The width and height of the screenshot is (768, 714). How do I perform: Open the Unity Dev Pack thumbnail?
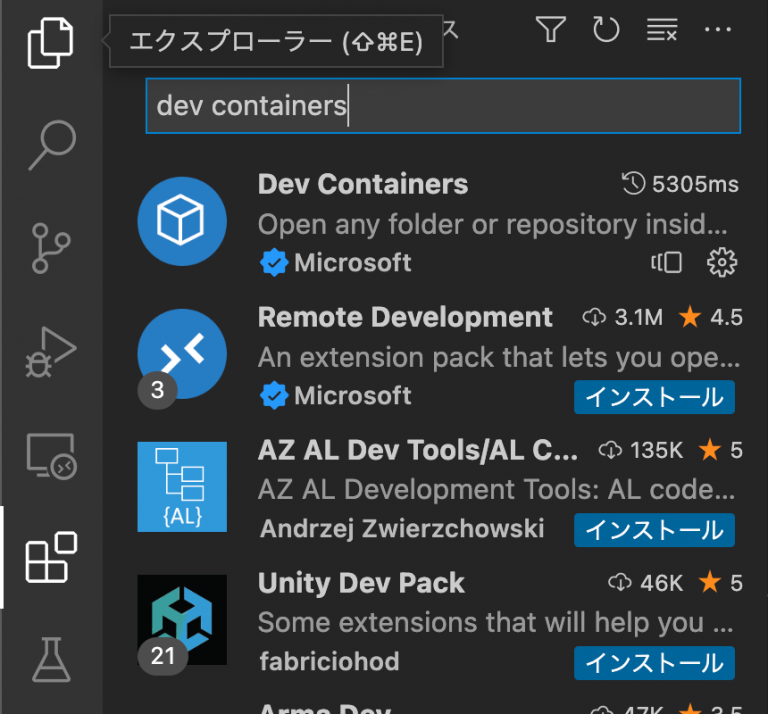tap(182, 619)
